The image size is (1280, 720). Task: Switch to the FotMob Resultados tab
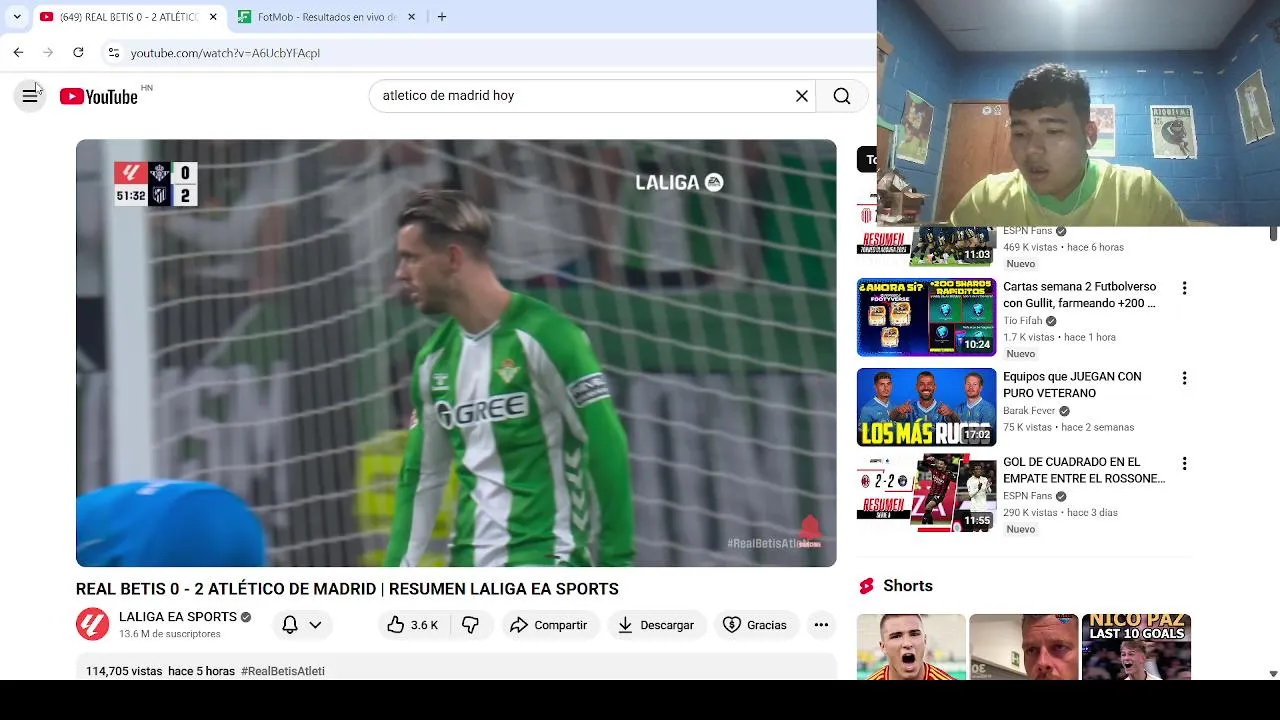pyautogui.click(x=326, y=17)
